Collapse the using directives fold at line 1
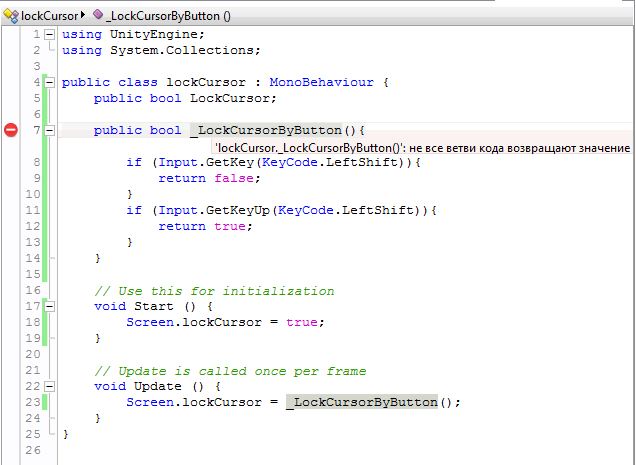Image resolution: width=636 pixels, height=465 pixels. click(49, 34)
